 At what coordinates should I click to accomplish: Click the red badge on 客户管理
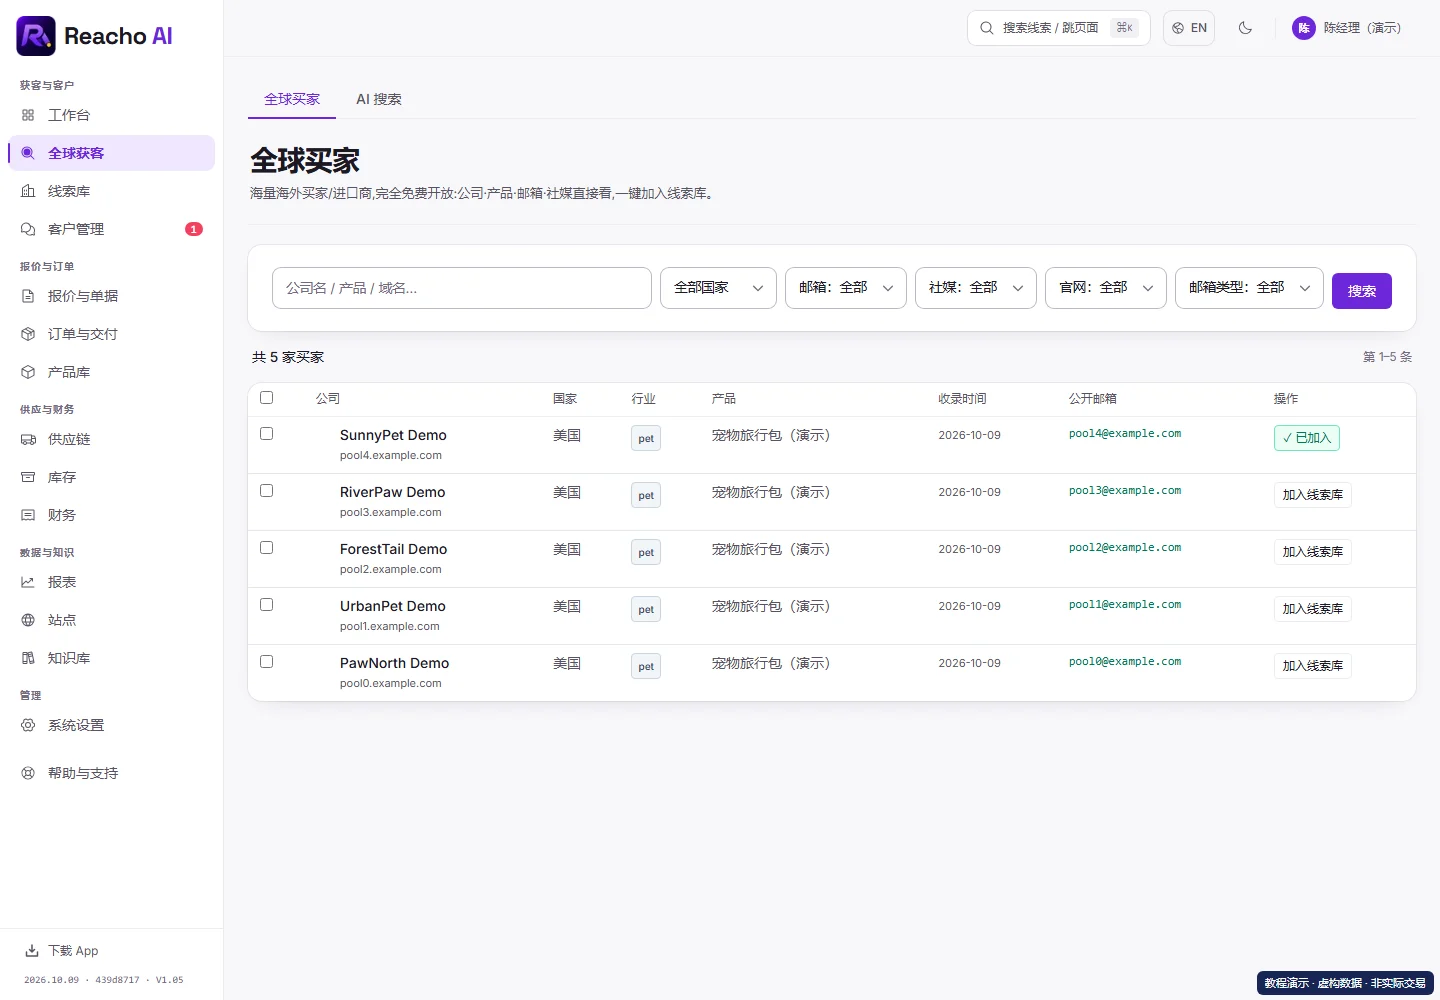[x=194, y=229]
